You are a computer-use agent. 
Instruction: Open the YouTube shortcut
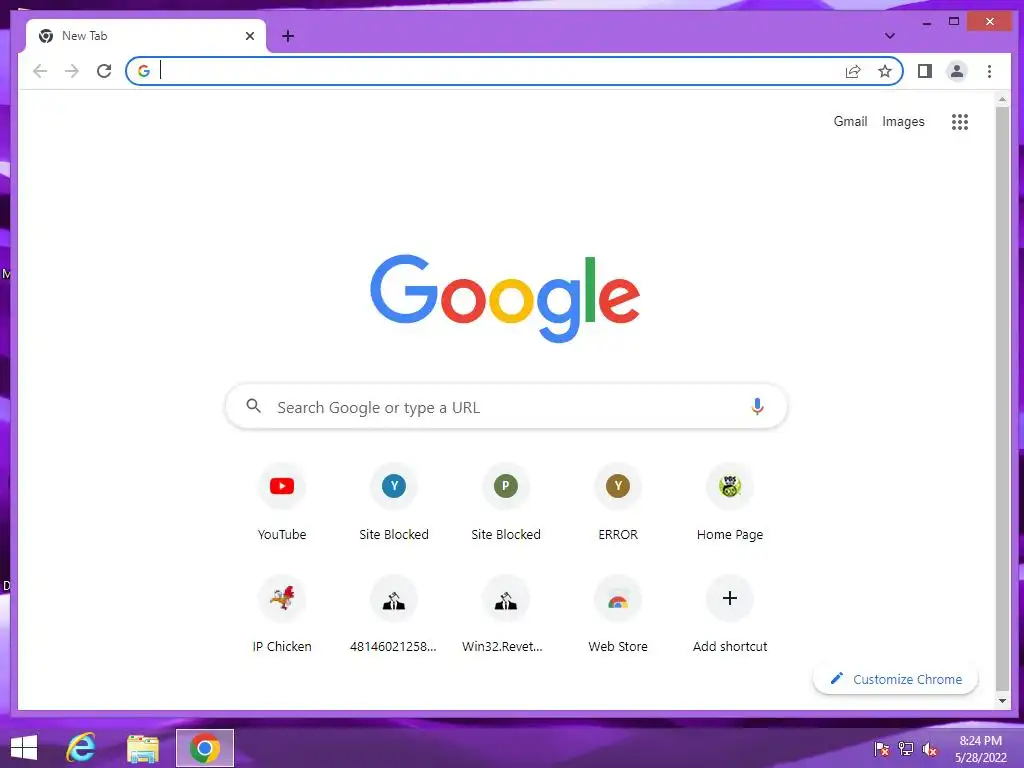[x=282, y=503]
